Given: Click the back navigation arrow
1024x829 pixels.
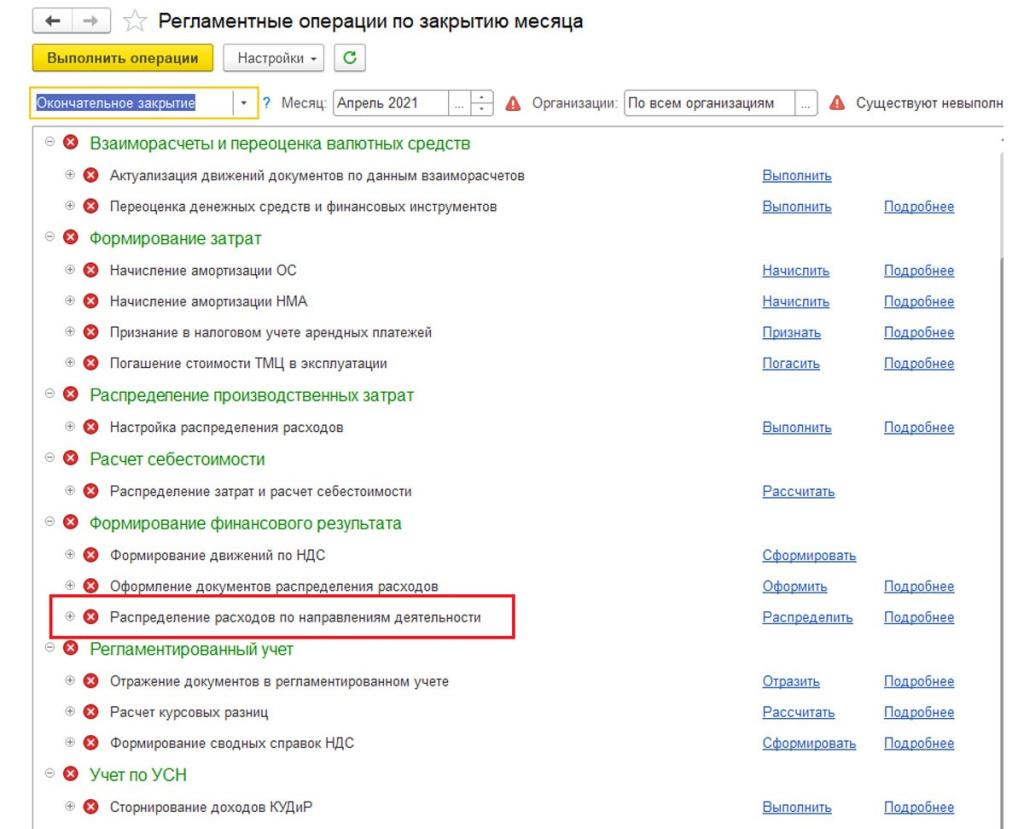Looking at the screenshot, I should pos(53,19).
